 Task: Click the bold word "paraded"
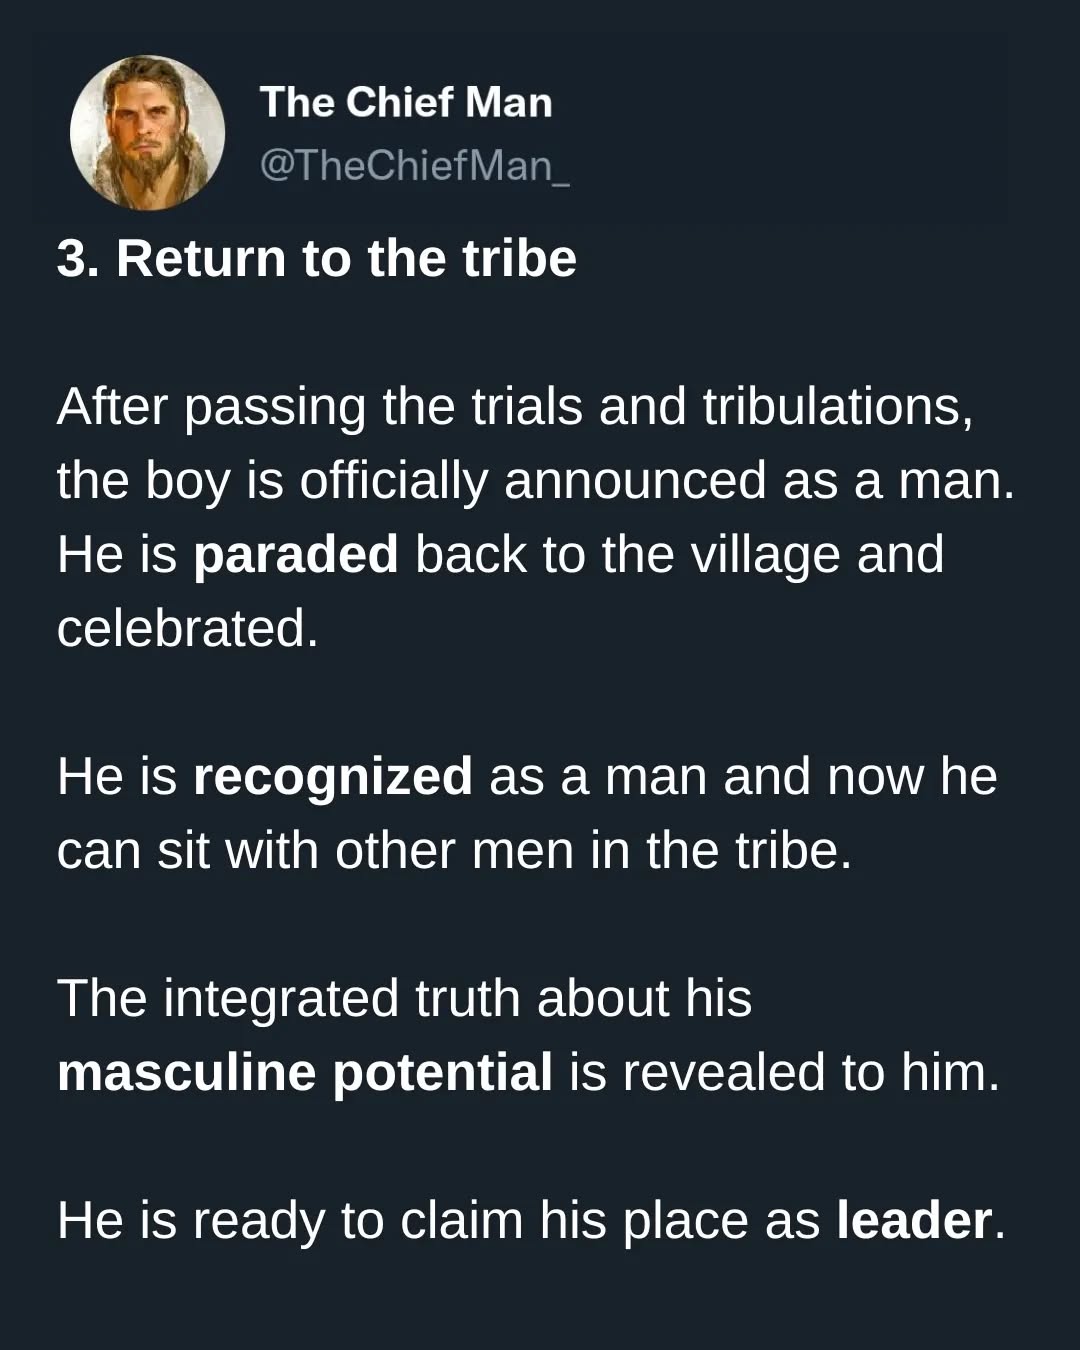click(x=296, y=554)
